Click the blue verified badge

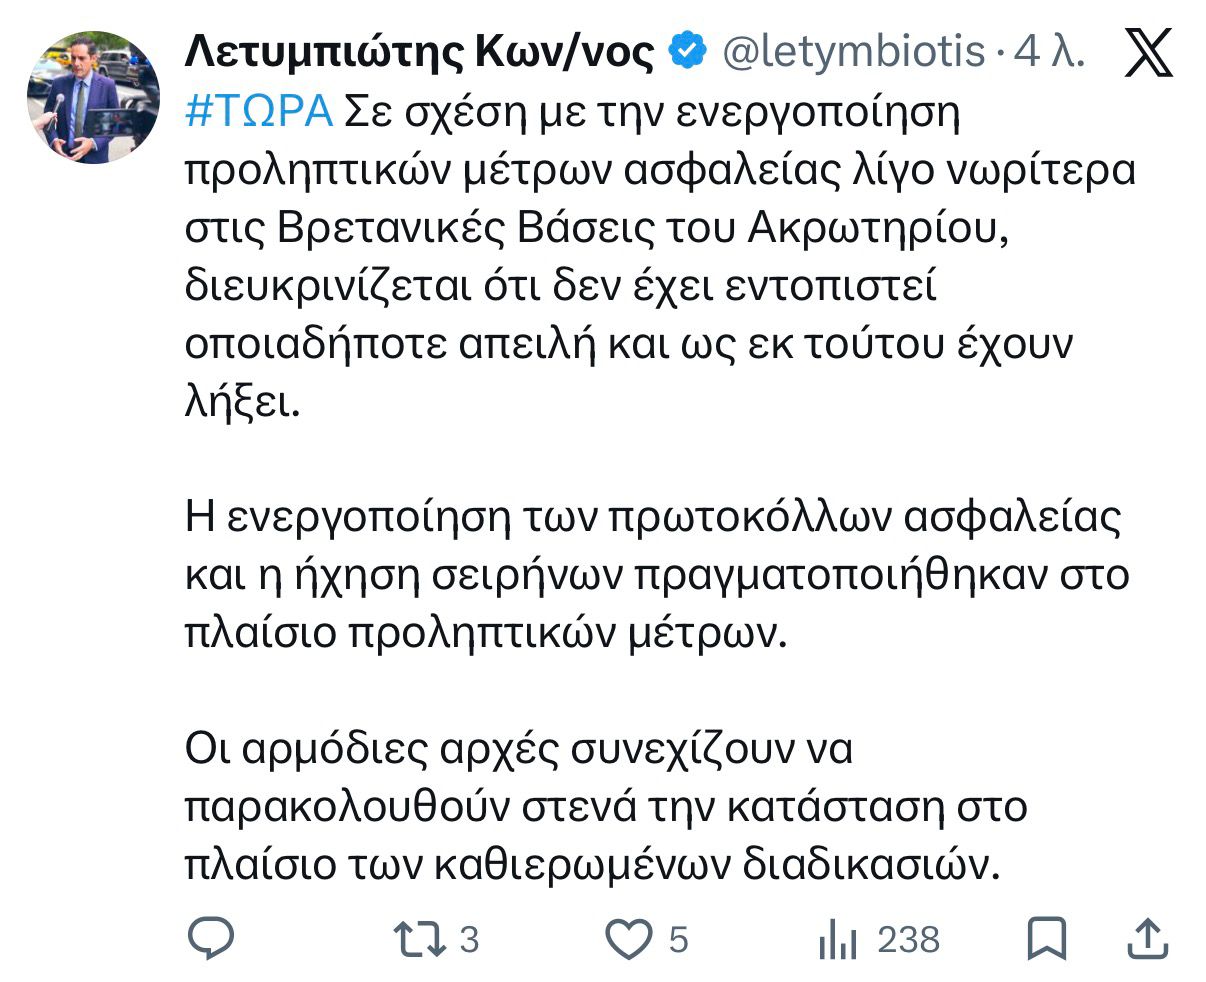[687, 52]
